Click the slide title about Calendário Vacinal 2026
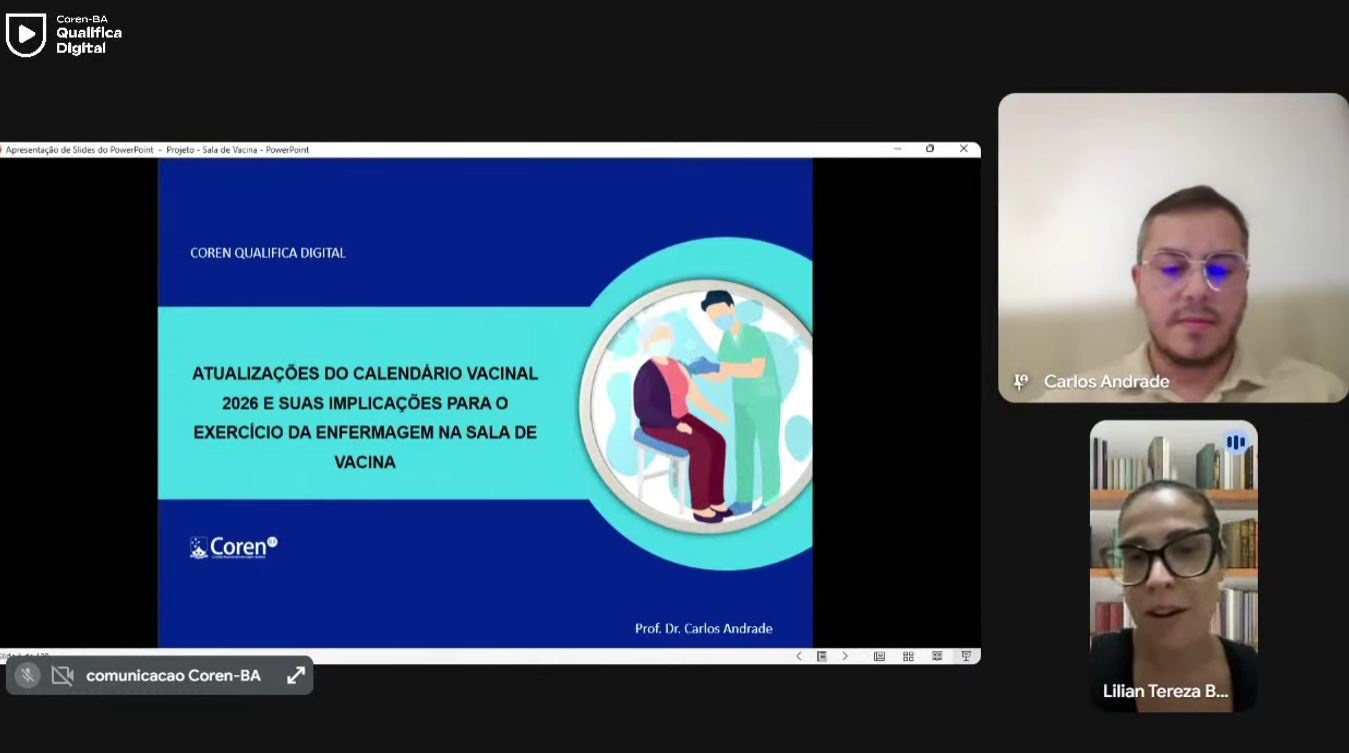The image size is (1349, 753). (365, 417)
